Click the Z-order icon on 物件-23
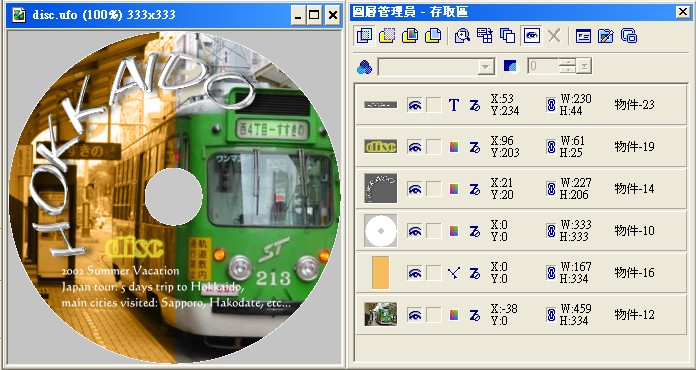 click(x=475, y=105)
